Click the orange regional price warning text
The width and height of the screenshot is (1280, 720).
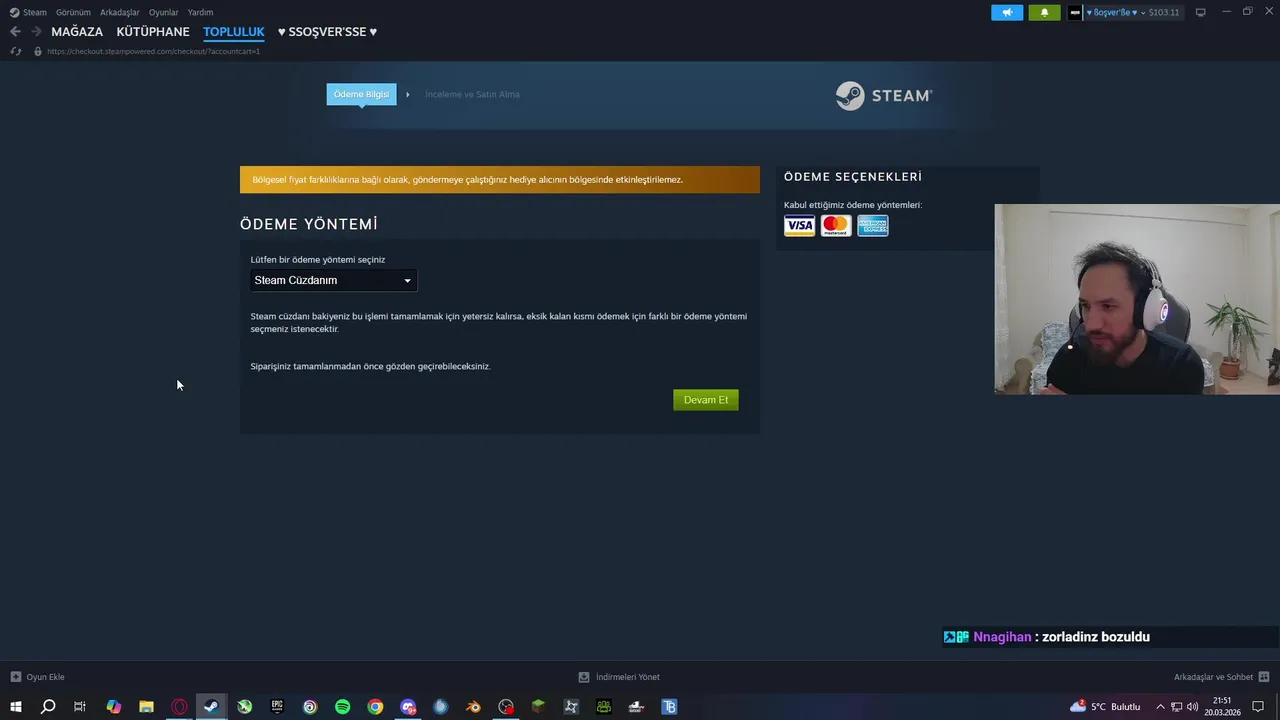[468, 180]
